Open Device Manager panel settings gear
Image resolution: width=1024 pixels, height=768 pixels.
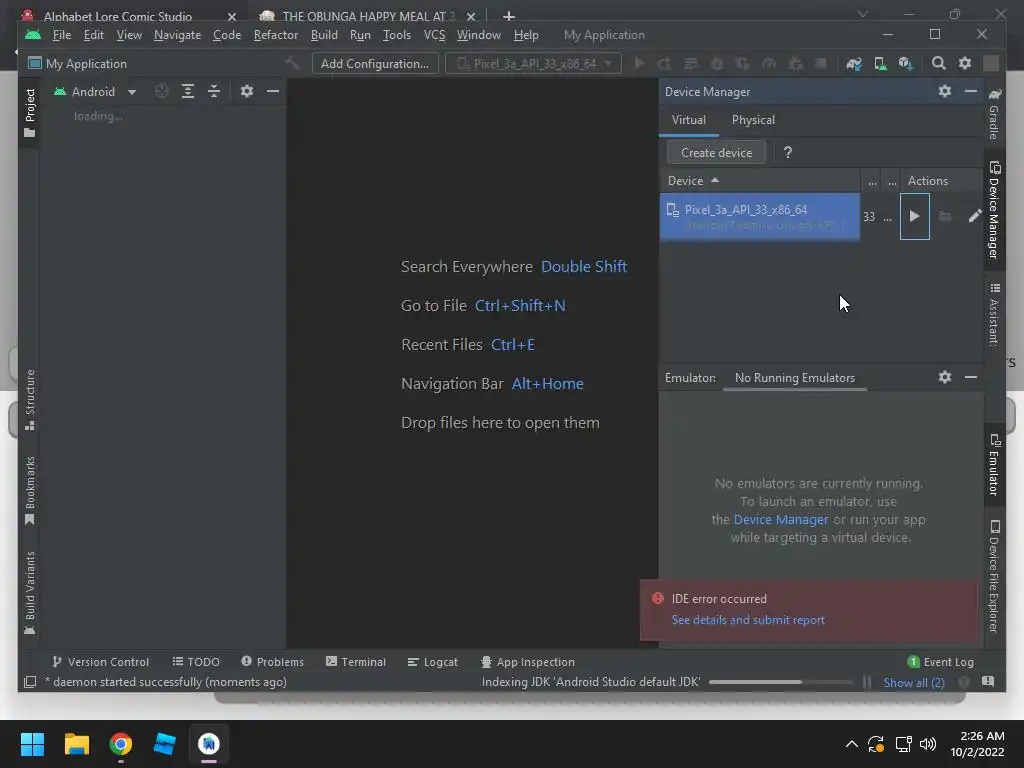coord(944,91)
